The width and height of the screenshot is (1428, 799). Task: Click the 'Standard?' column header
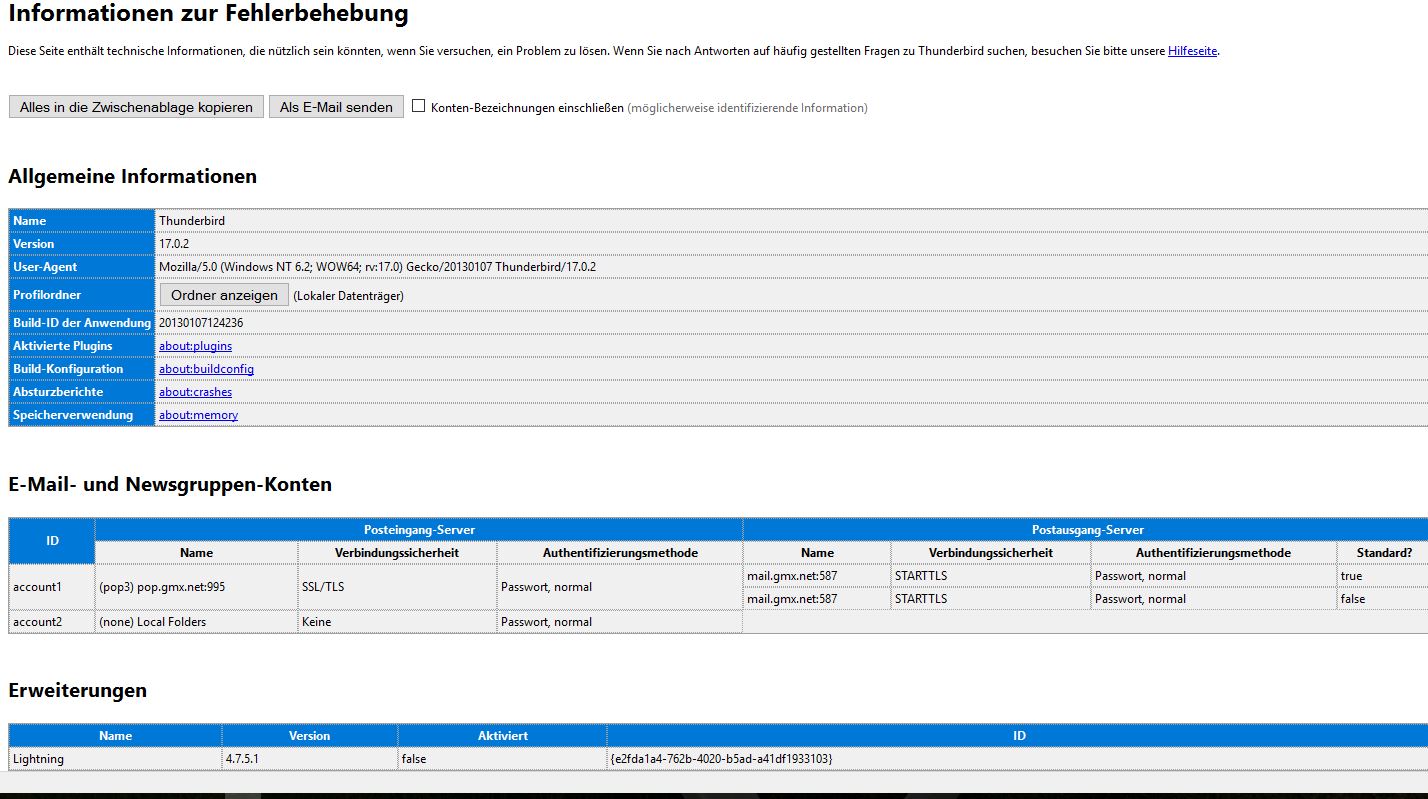pyautogui.click(x=1384, y=553)
